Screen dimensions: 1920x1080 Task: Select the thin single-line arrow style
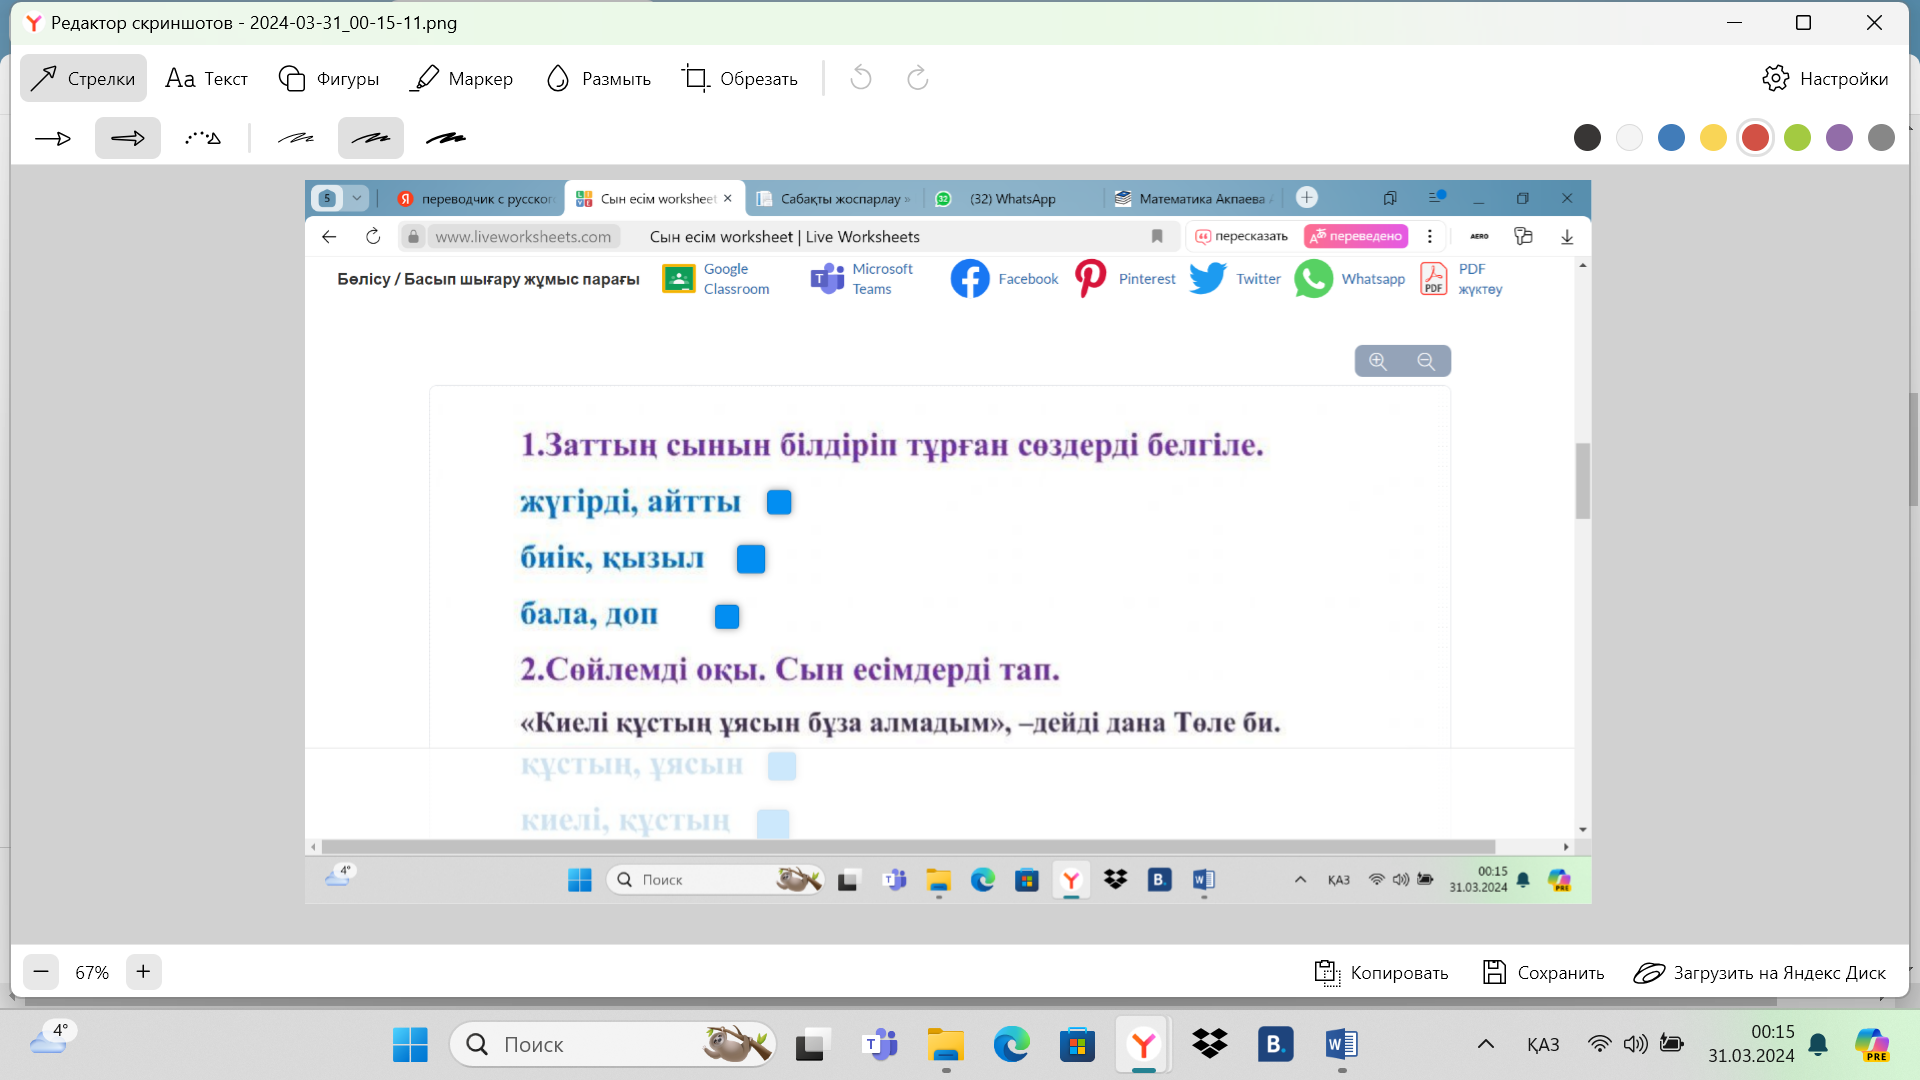coord(53,138)
